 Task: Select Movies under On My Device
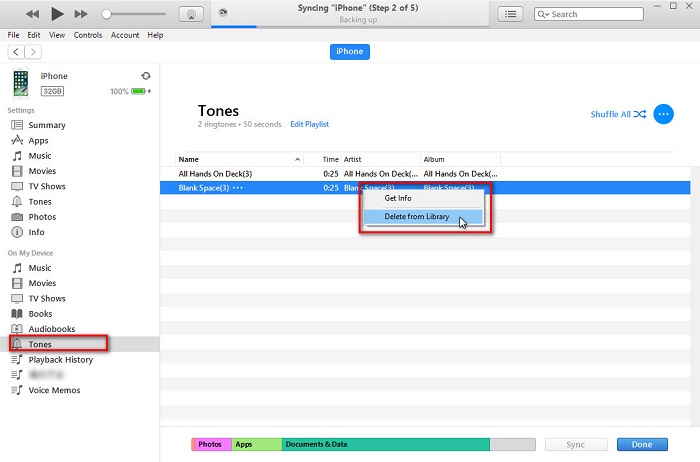pos(42,283)
